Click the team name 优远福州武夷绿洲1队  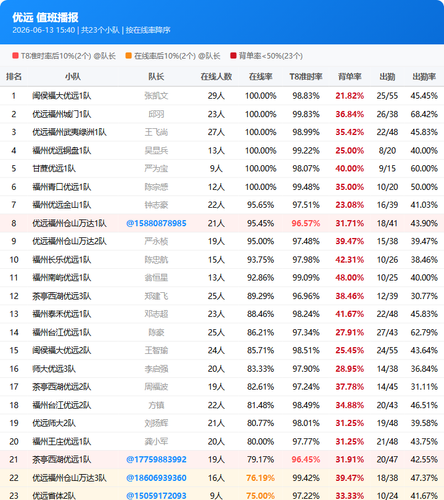(x=69, y=132)
